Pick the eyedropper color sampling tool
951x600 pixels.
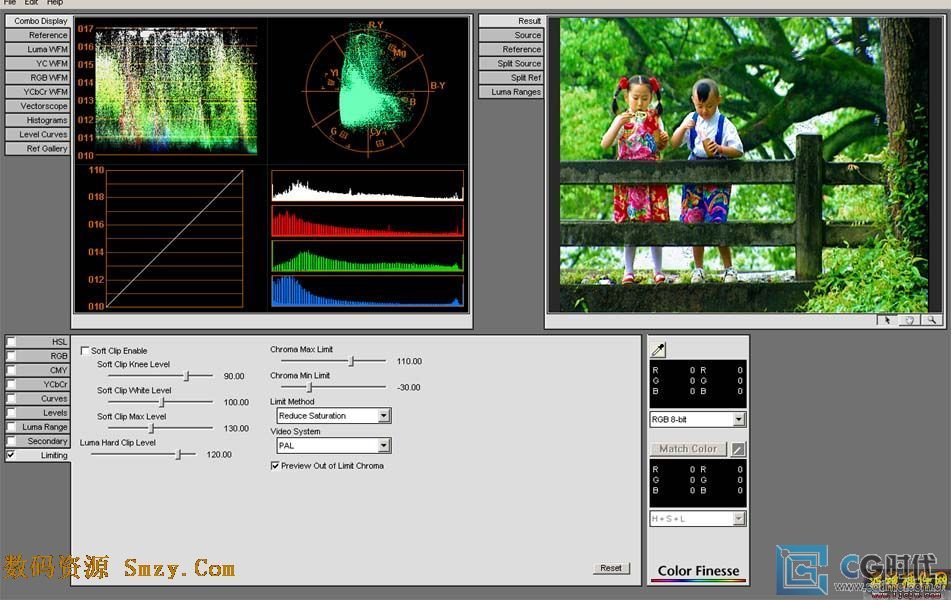coord(658,349)
